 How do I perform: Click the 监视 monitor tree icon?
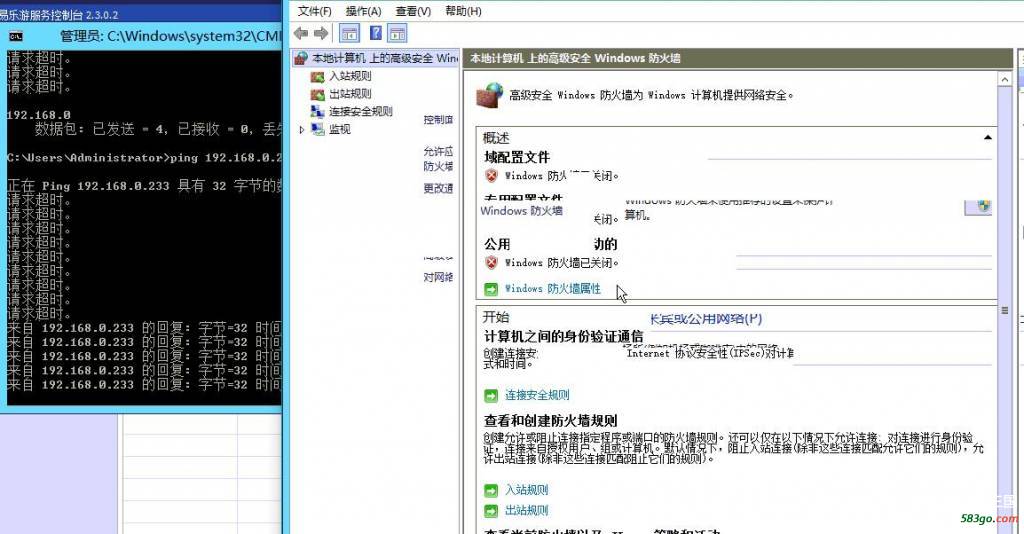pyautogui.click(x=317, y=129)
